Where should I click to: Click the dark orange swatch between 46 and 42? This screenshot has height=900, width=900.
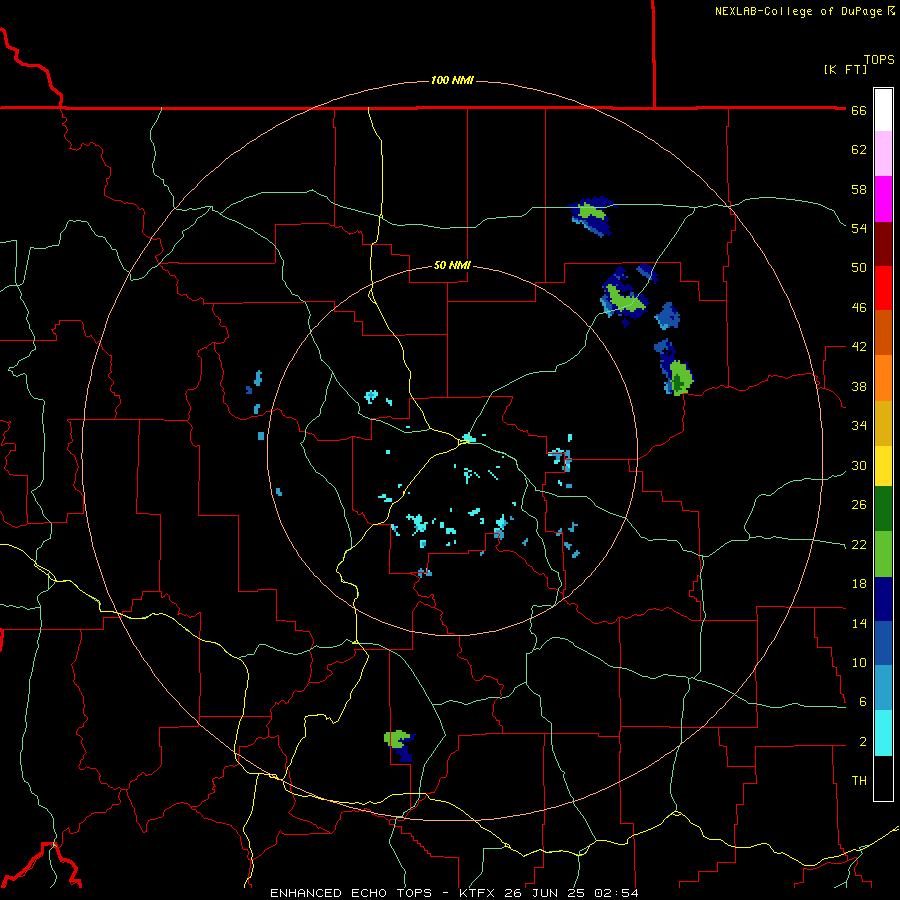(883, 332)
